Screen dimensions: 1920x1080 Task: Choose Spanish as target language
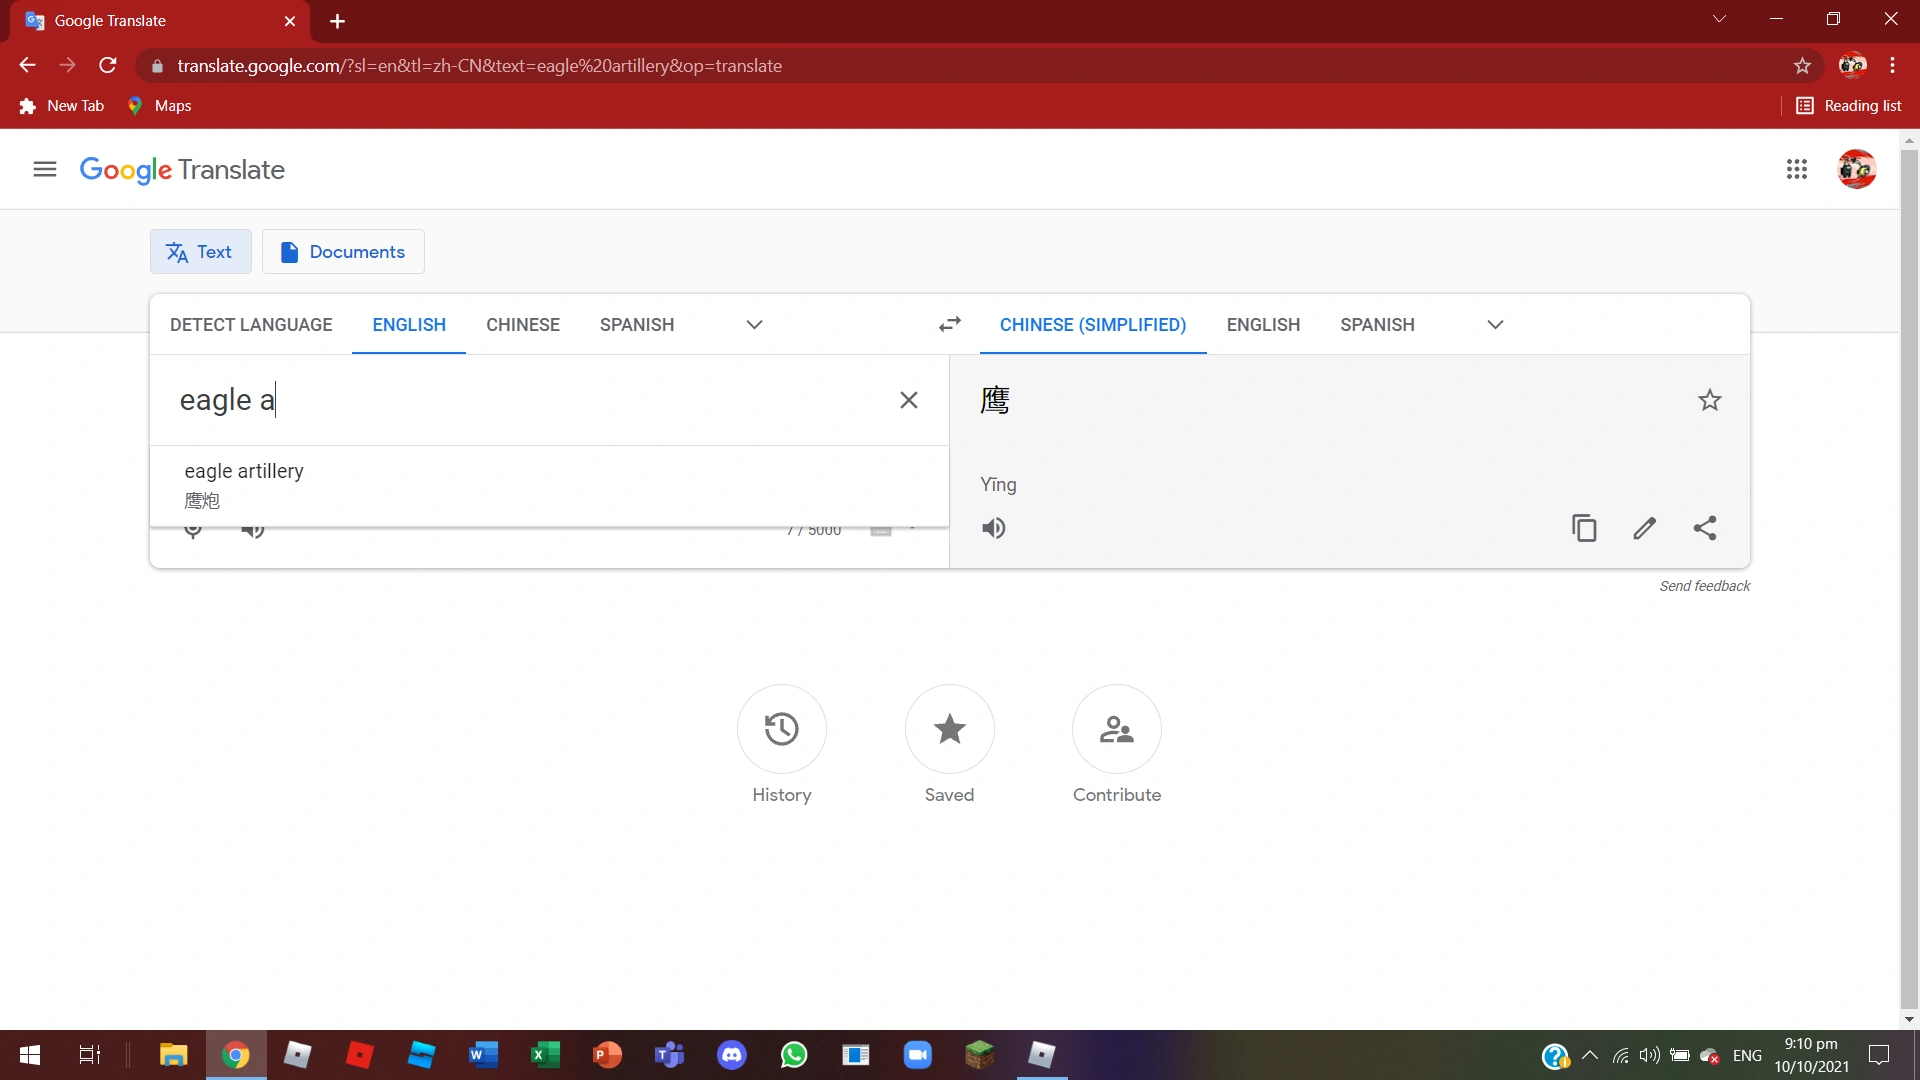pos(1377,324)
